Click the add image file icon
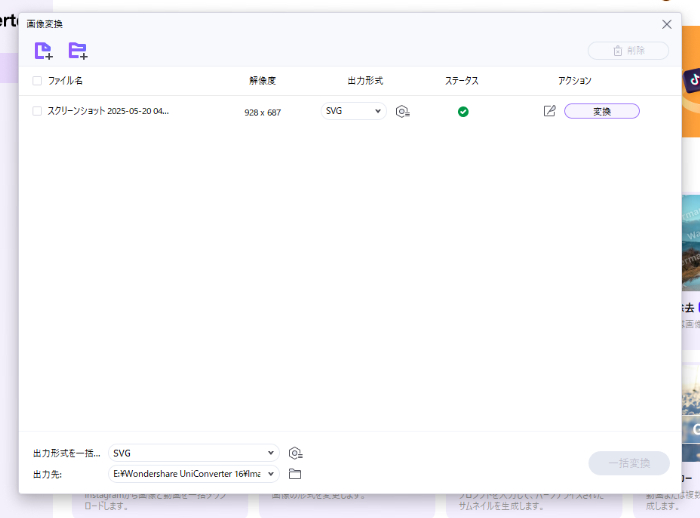Screen dimensions: 700x518 click(43, 50)
